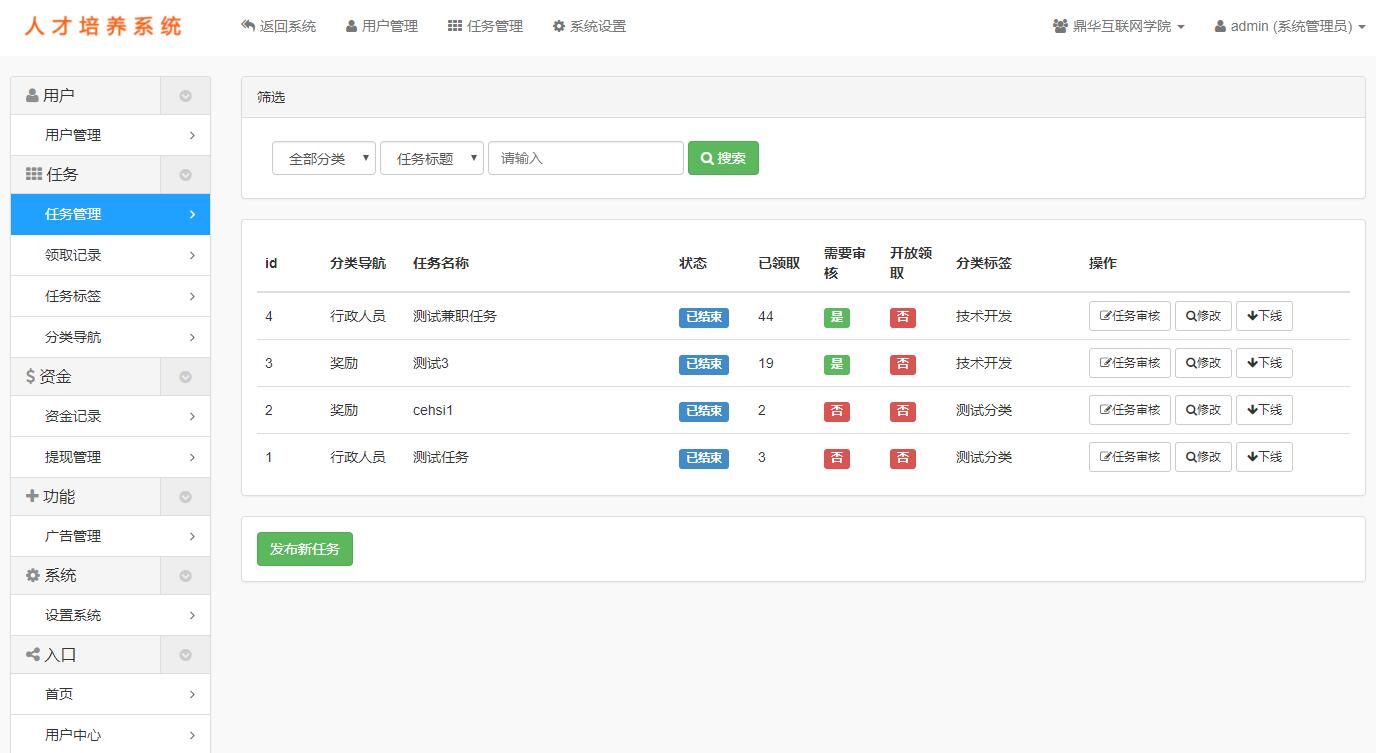The image size is (1376, 753).
Task: Collapse the 资金 sidebar section arrow
Action: (x=185, y=377)
